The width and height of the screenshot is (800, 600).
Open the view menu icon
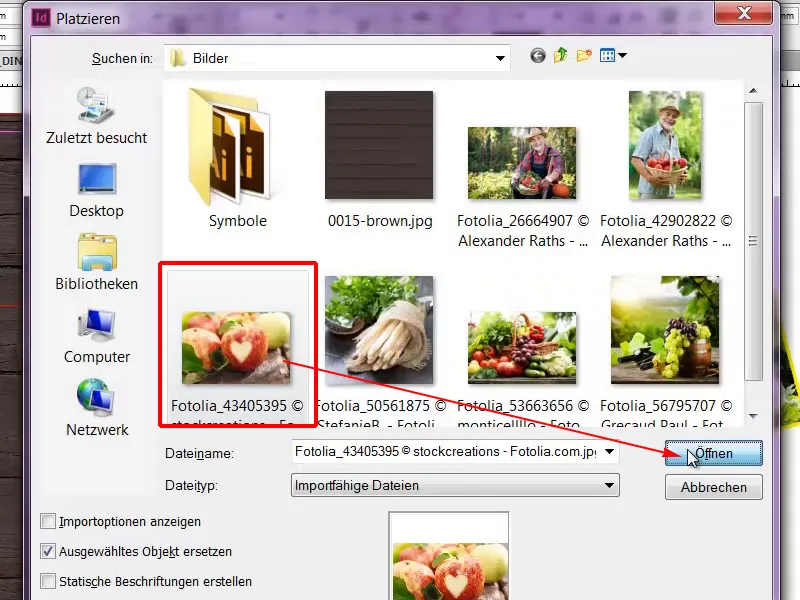[607, 55]
